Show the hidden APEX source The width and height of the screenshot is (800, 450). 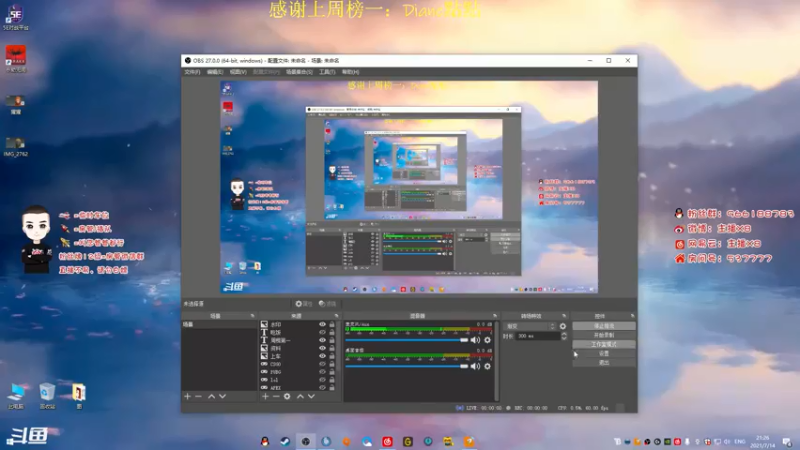pyautogui.click(x=322, y=387)
